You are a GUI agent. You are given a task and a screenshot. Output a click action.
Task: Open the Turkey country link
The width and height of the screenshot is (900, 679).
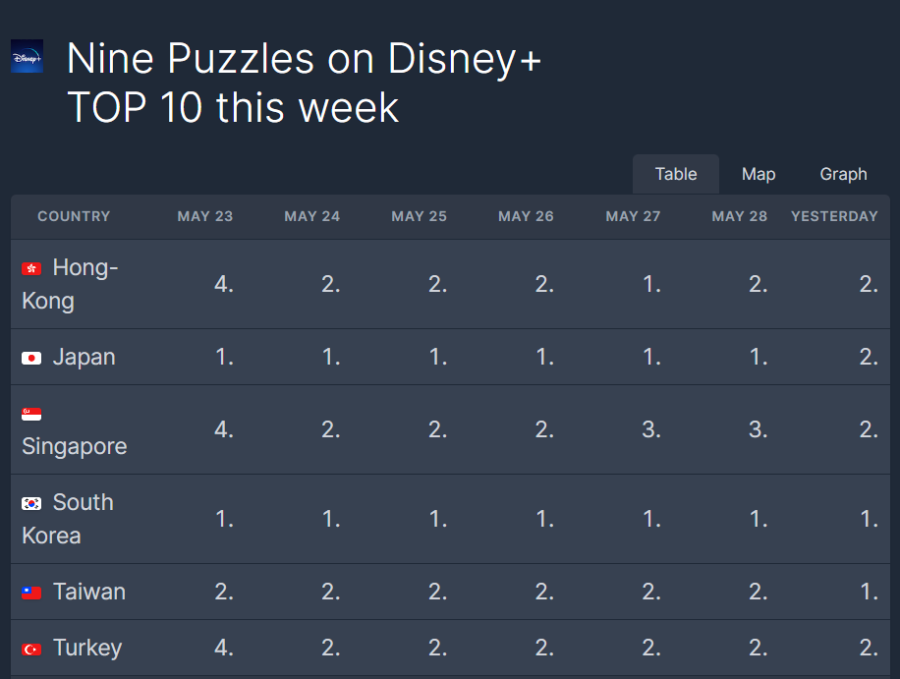click(87, 648)
